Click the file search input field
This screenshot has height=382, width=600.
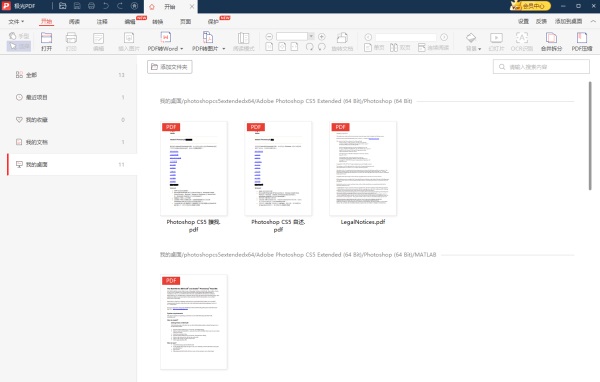(541, 67)
